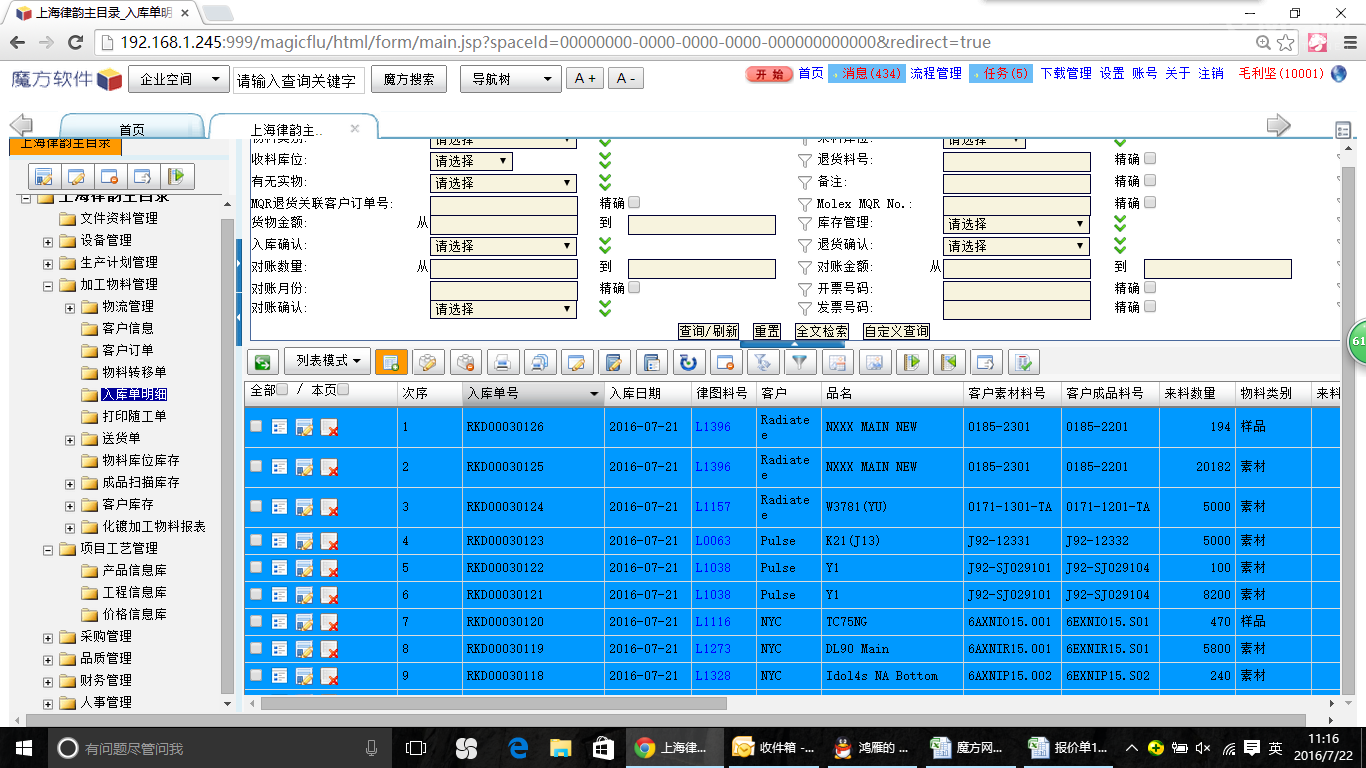Click the detail view icon in row 5

[x=280, y=567]
